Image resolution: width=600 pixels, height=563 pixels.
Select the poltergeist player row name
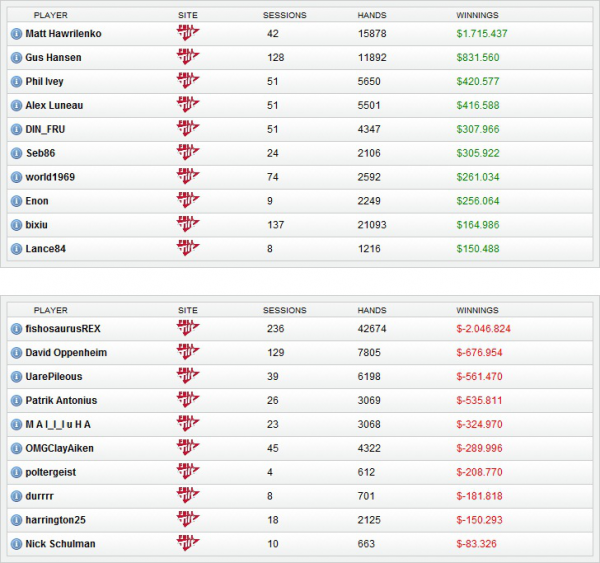click(x=52, y=472)
